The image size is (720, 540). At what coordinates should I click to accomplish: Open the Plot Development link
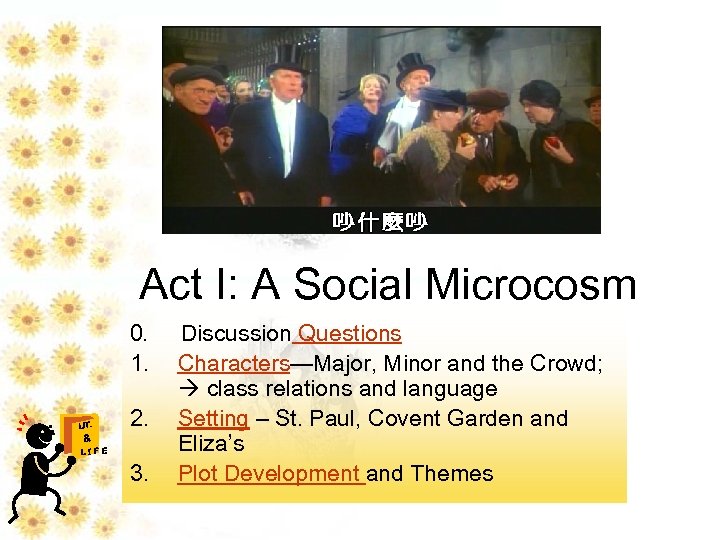(x=270, y=473)
